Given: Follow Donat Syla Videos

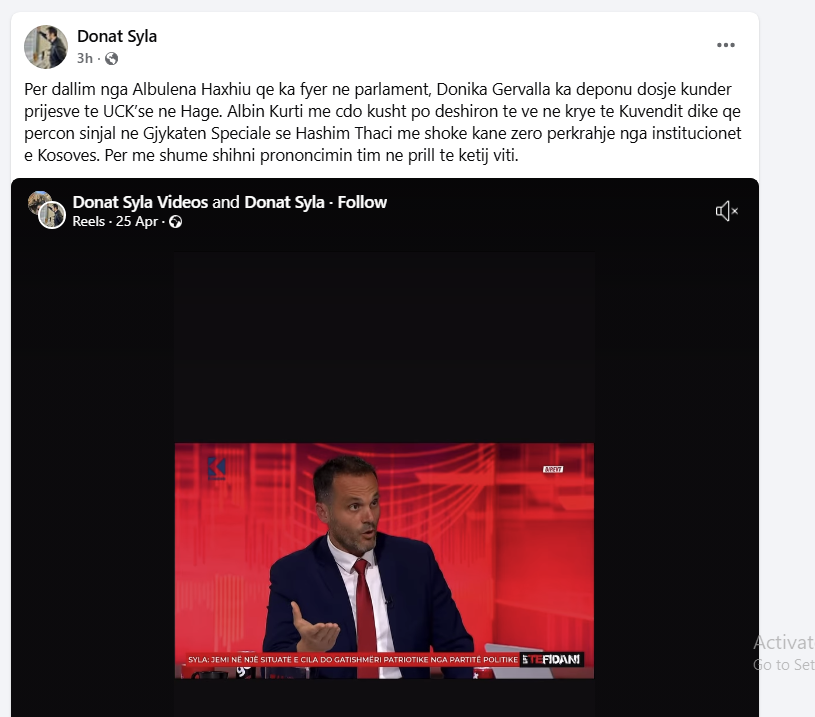Looking at the screenshot, I should coord(362,202).
